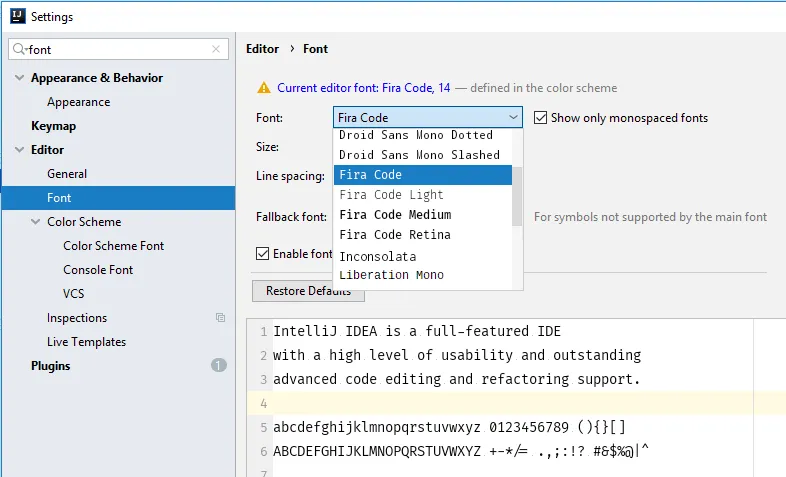The image size is (786, 477).
Task: Choose Fira Code Retina font
Action: click(423, 235)
